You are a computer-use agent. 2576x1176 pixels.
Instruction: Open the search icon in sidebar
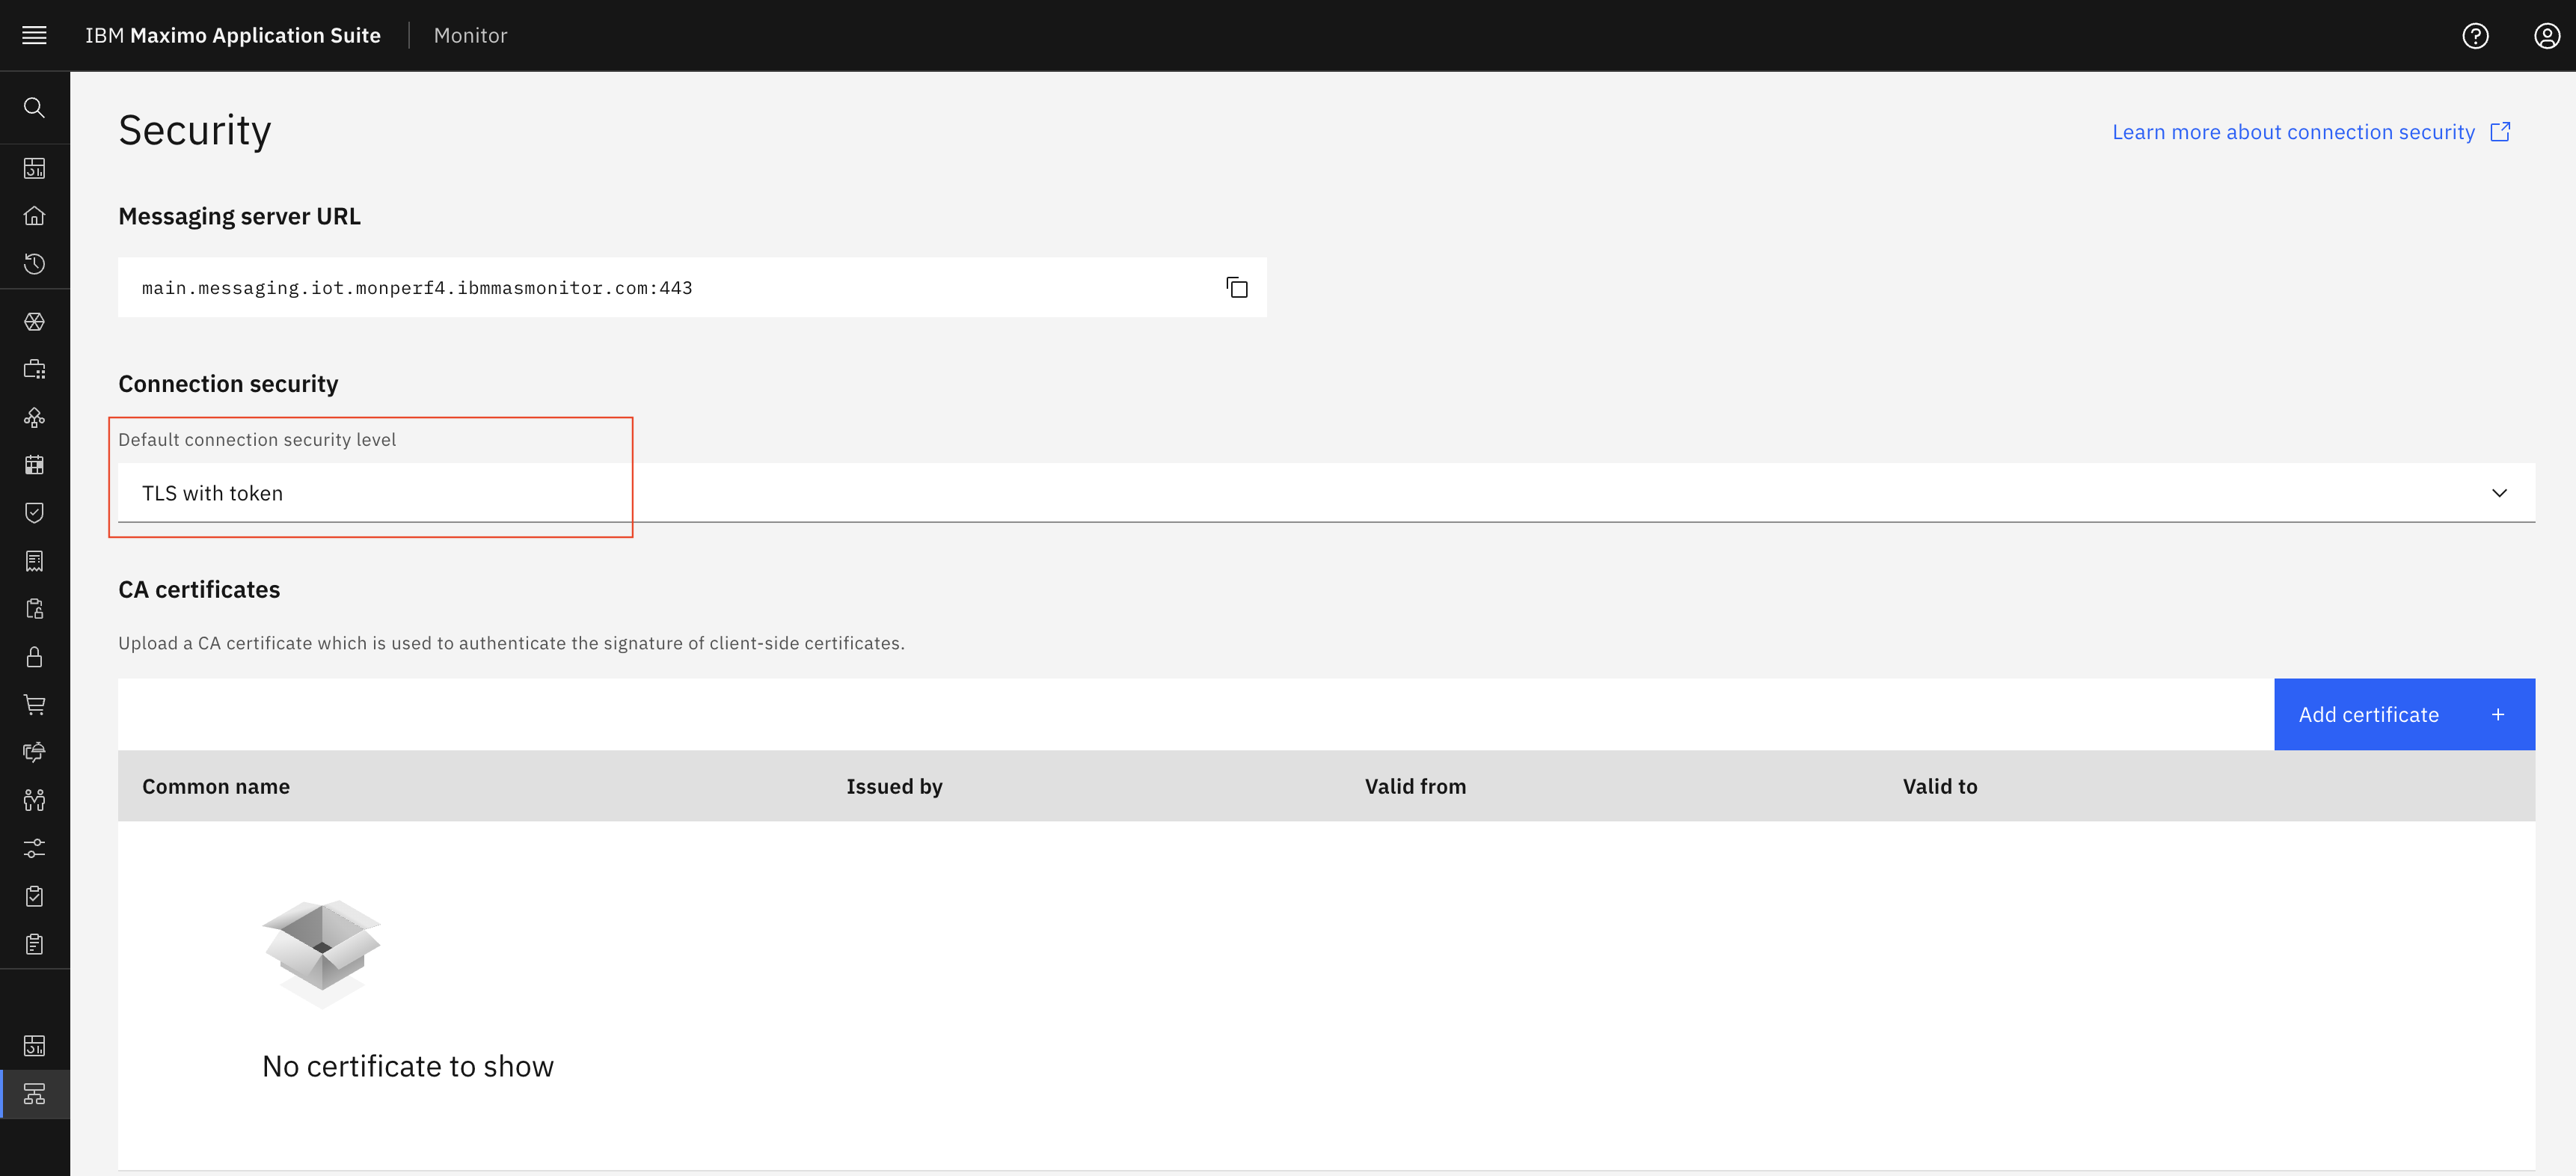coord(34,107)
